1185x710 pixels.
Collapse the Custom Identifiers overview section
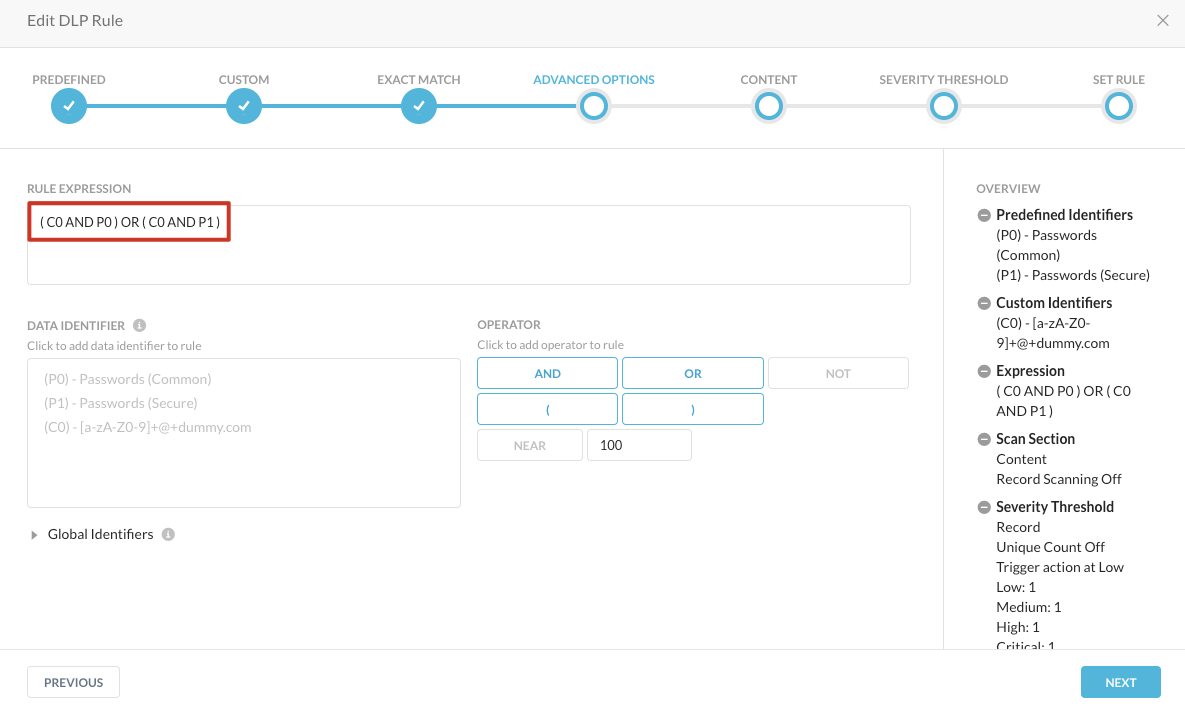[984, 303]
